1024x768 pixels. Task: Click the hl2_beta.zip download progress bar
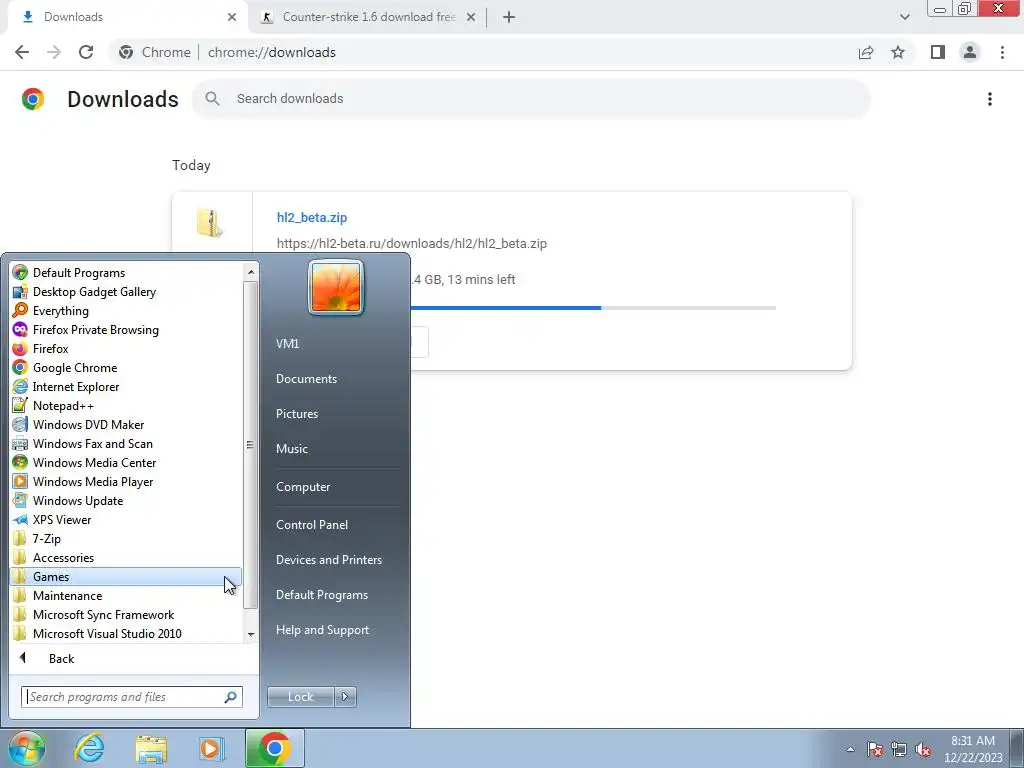[593, 308]
